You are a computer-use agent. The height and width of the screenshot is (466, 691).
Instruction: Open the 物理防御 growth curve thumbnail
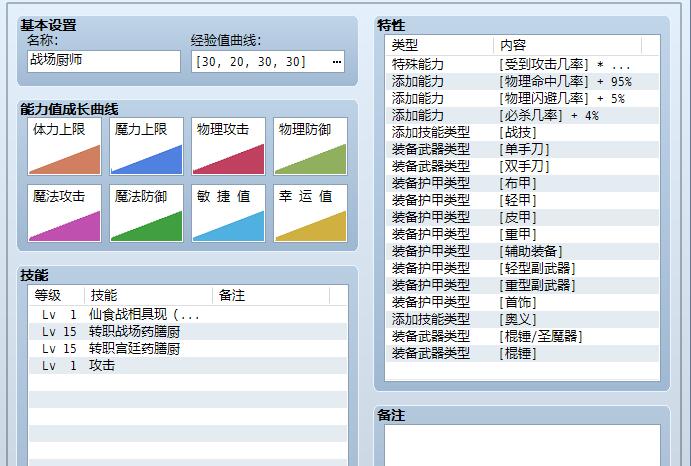coord(310,146)
